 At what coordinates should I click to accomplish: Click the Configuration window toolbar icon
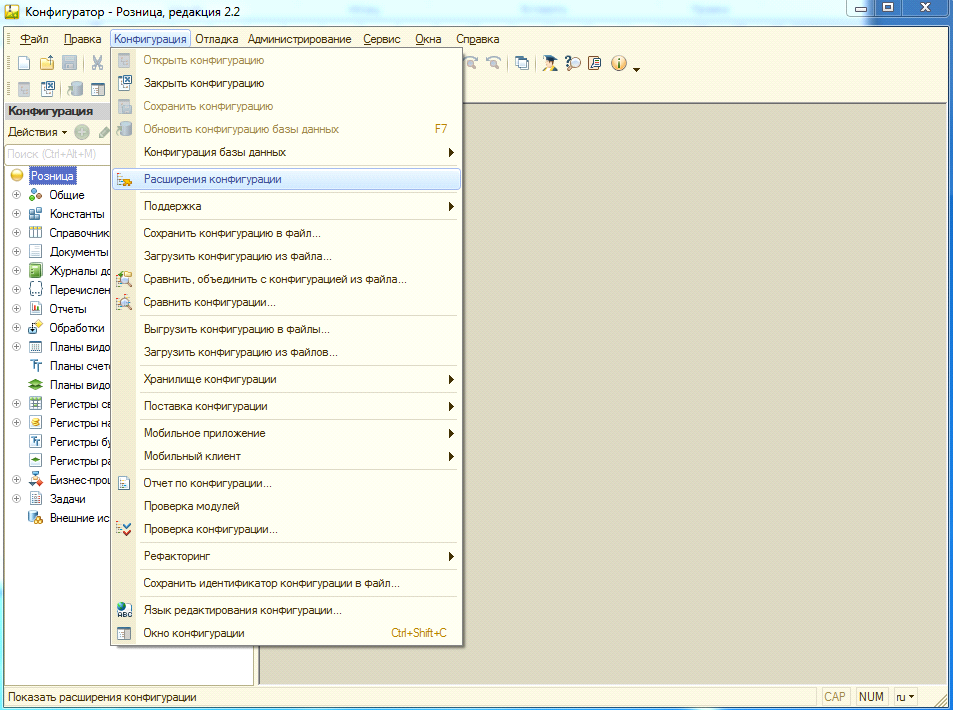pyautogui.click(x=98, y=89)
